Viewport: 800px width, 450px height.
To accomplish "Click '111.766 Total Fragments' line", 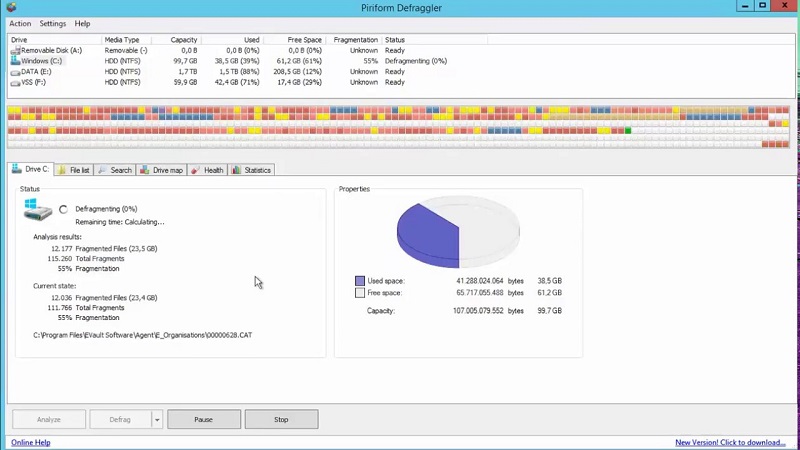I will [x=86, y=308].
